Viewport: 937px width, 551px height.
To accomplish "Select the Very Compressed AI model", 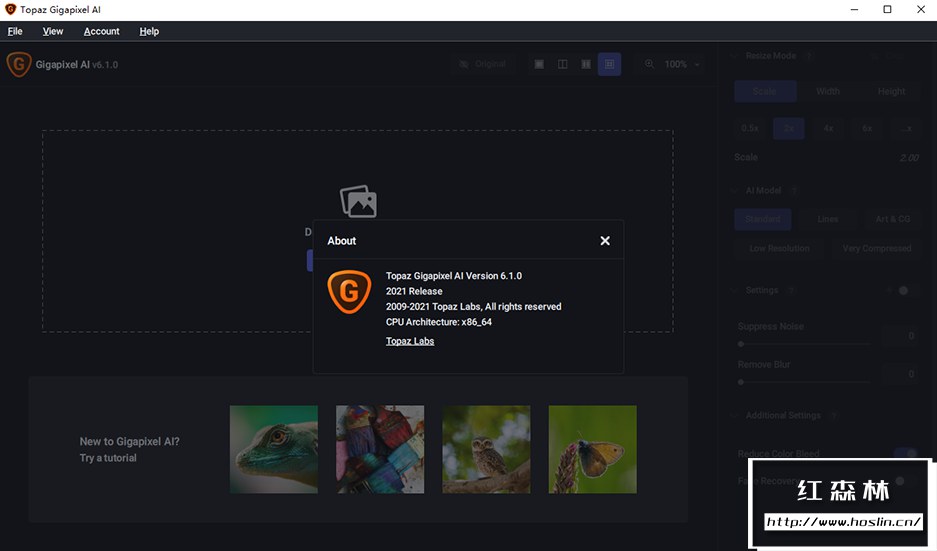I will [877, 248].
